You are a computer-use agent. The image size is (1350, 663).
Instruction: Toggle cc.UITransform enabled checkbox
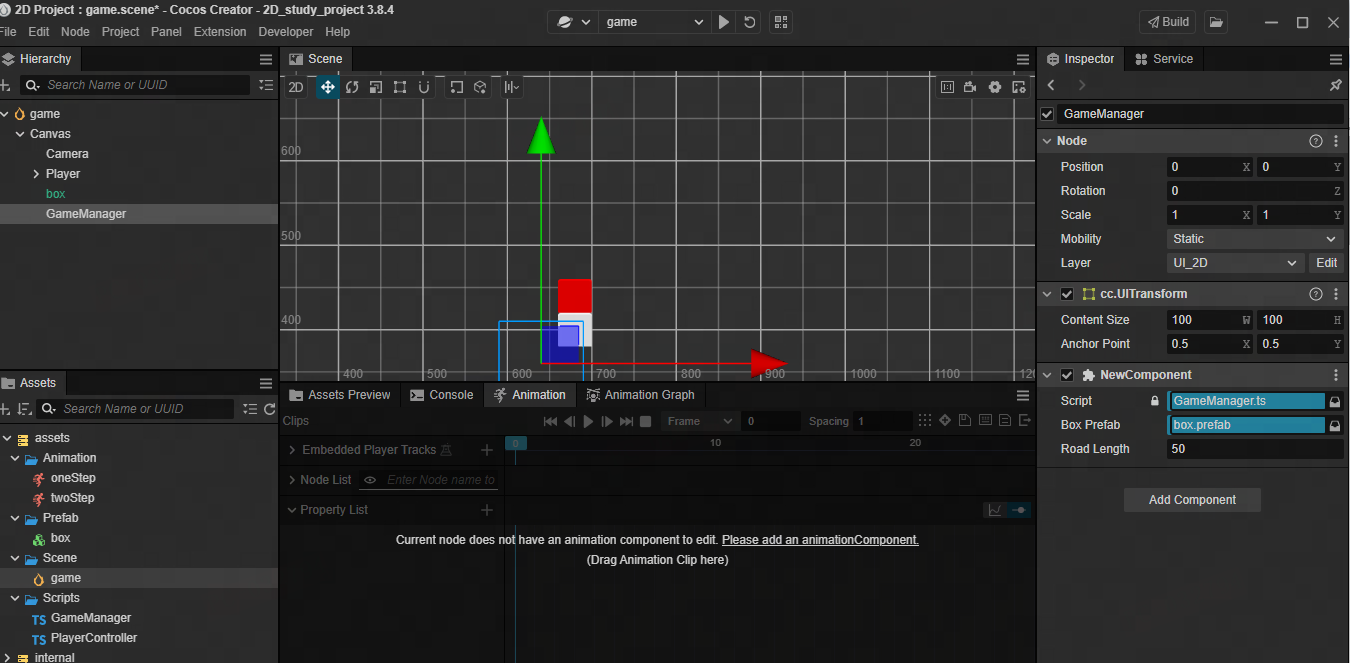[x=1067, y=294]
